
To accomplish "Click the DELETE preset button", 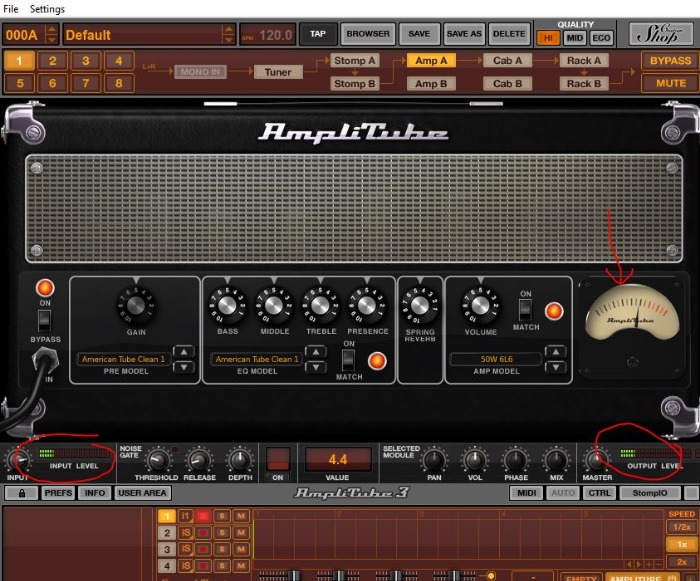I will coord(509,34).
